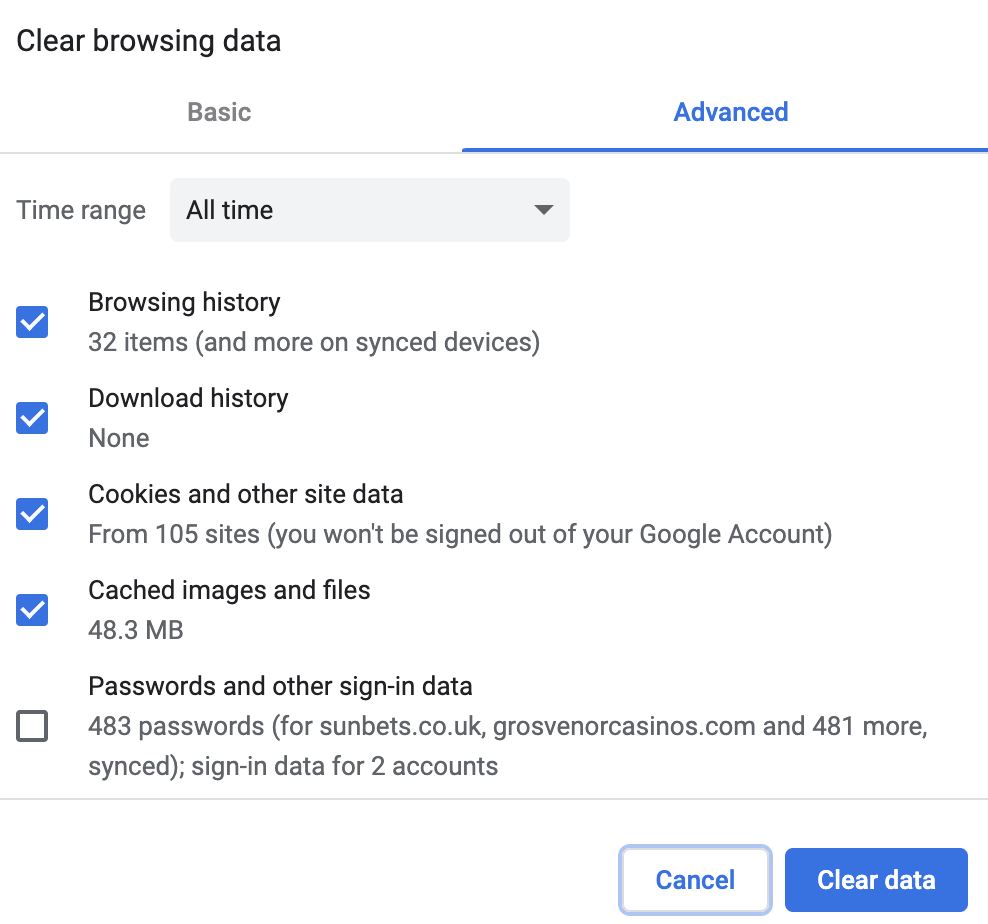Uncheck Cached images and files checkbox

(x=32, y=609)
